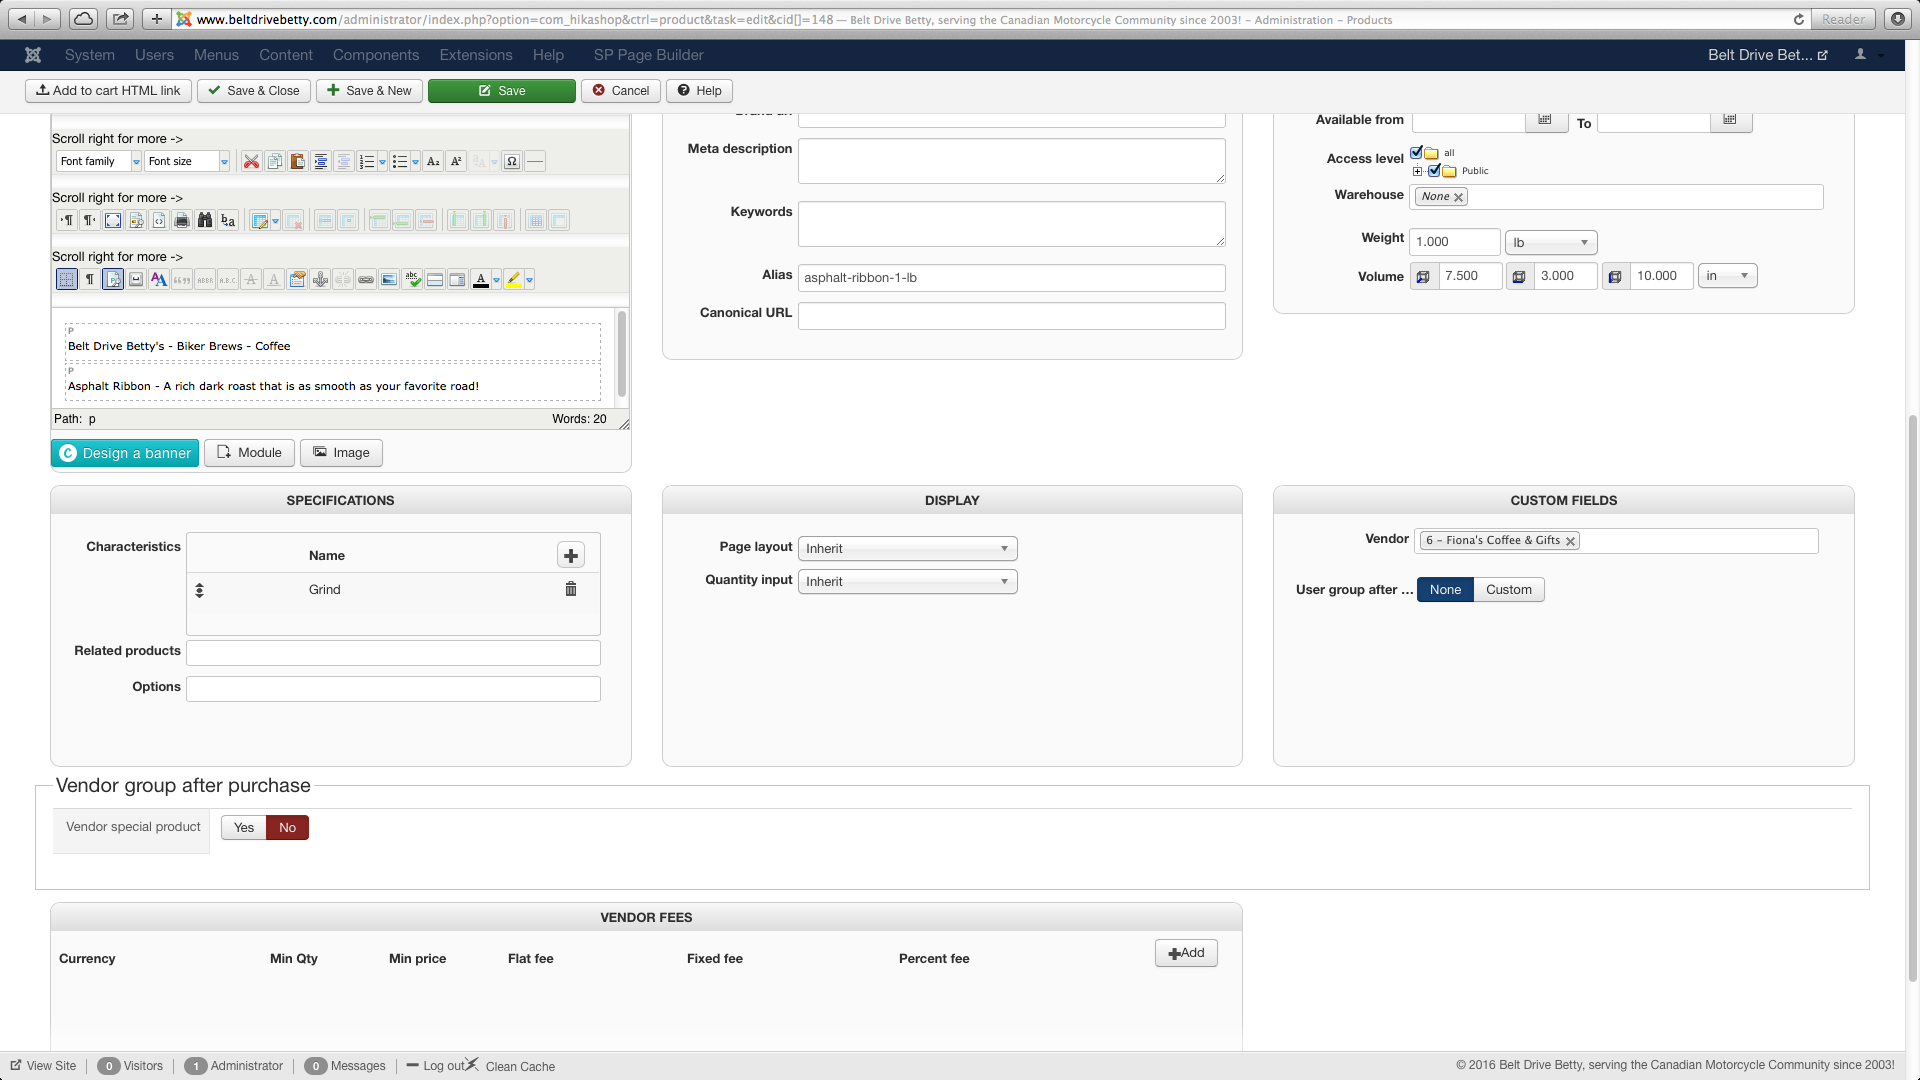Click the spellcheck abc icon
1920x1080 pixels.
tap(412, 279)
